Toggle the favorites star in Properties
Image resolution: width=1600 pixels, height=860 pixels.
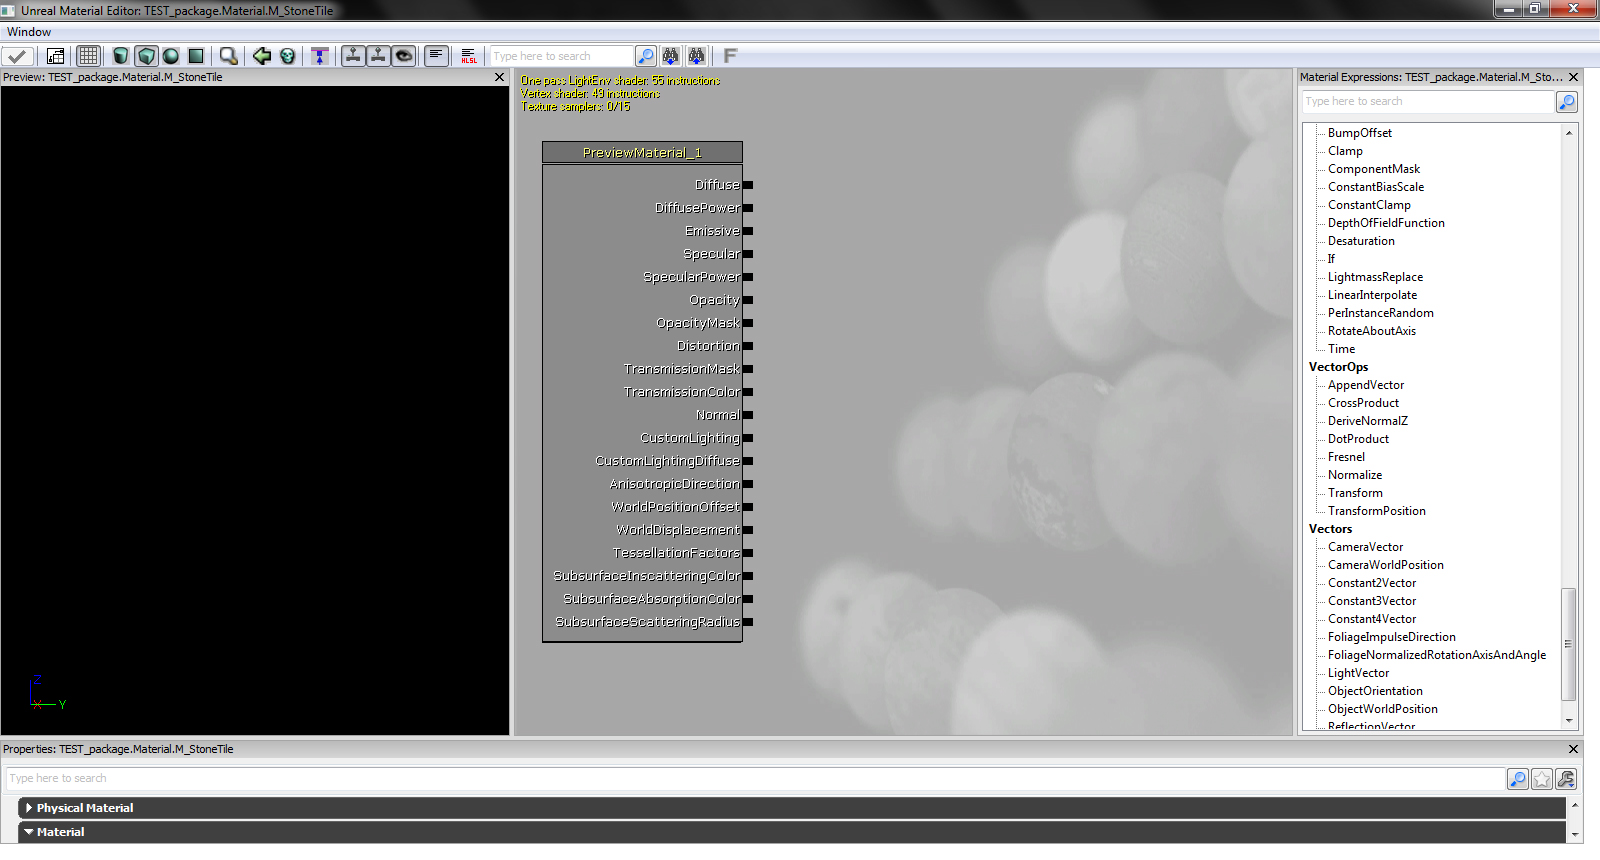coord(1542,779)
